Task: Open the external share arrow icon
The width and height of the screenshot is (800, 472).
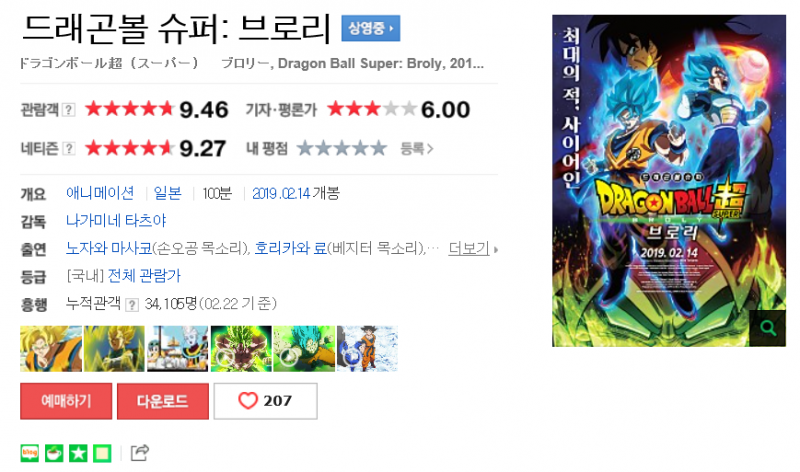Action: [x=139, y=453]
